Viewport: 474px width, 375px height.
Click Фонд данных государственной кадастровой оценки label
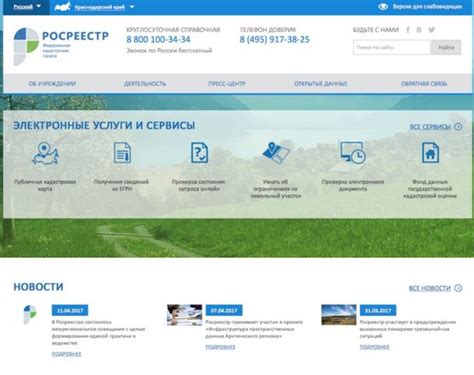[x=430, y=189]
